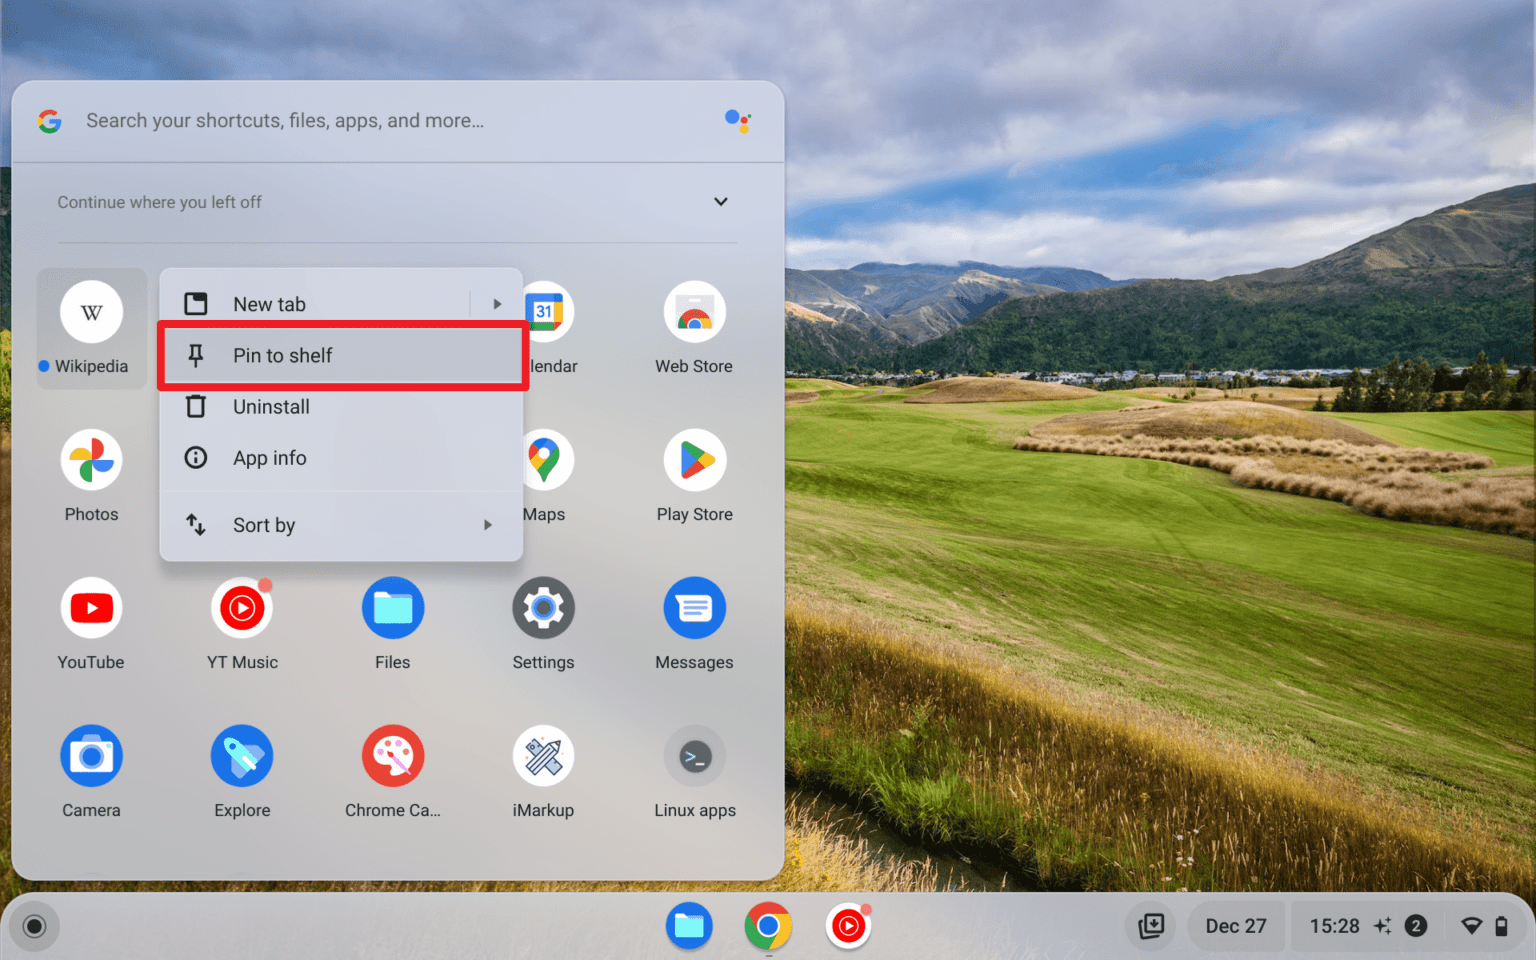Start the Camera app

(x=91, y=755)
